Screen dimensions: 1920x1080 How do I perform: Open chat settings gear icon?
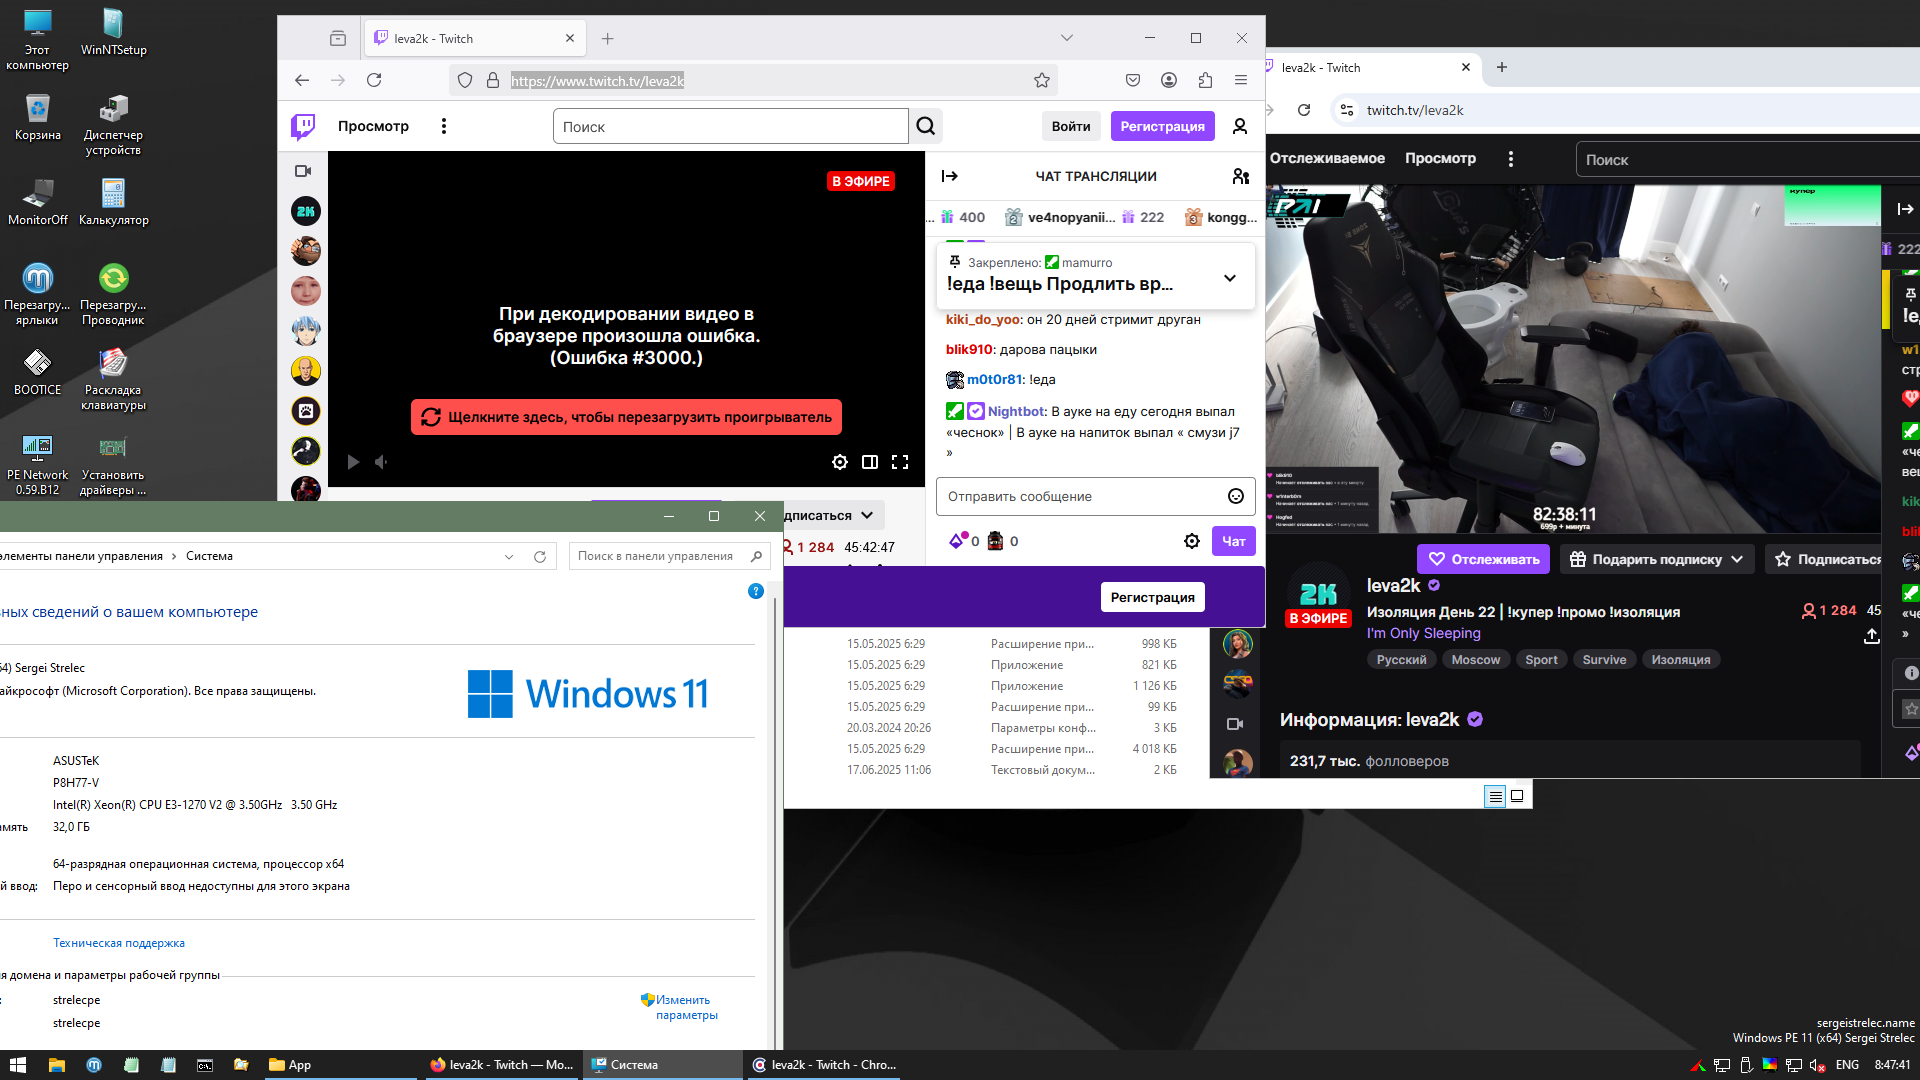click(x=1191, y=541)
